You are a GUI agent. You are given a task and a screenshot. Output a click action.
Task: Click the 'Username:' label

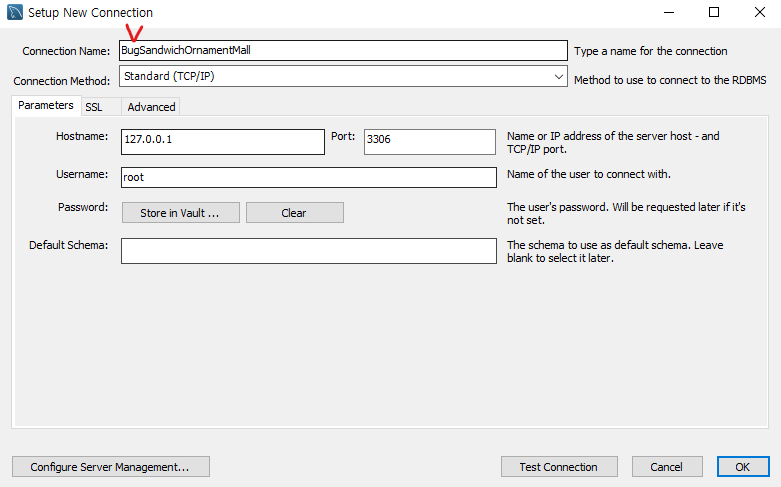click(82, 174)
